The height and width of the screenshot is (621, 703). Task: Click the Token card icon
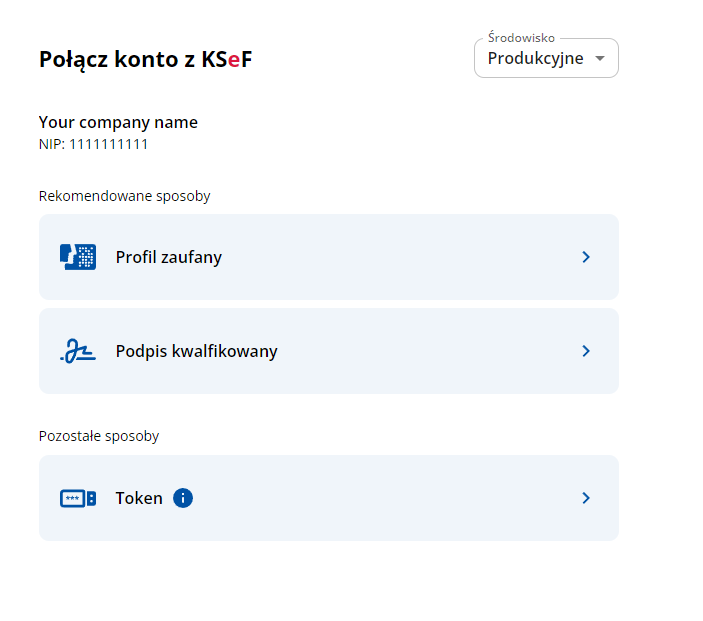coord(78,498)
